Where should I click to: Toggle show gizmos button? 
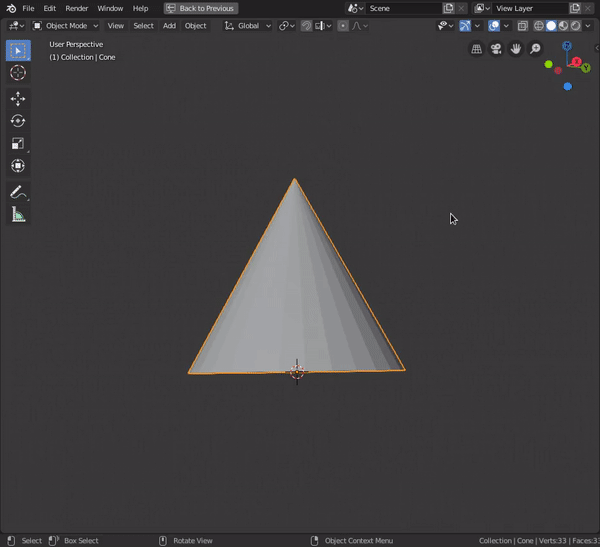coord(465,26)
